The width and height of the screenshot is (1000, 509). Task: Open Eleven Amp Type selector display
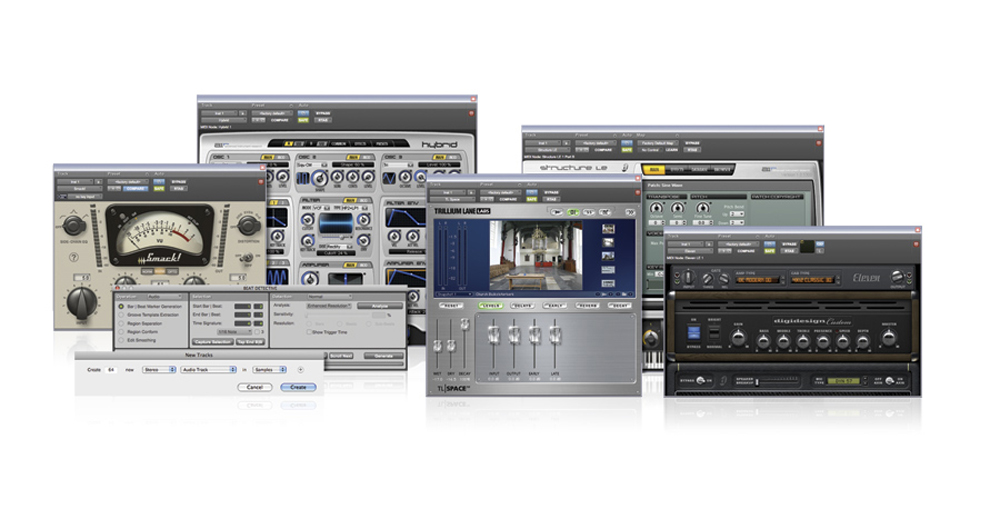click(758, 280)
